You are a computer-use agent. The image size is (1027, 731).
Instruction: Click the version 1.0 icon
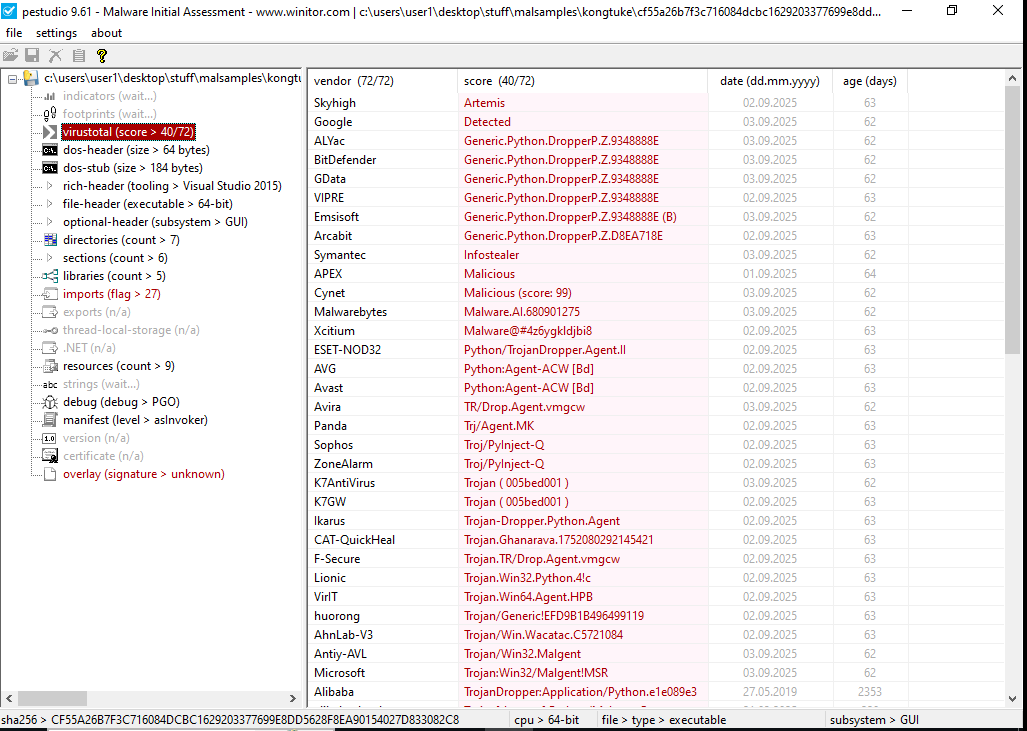coord(50,438)
